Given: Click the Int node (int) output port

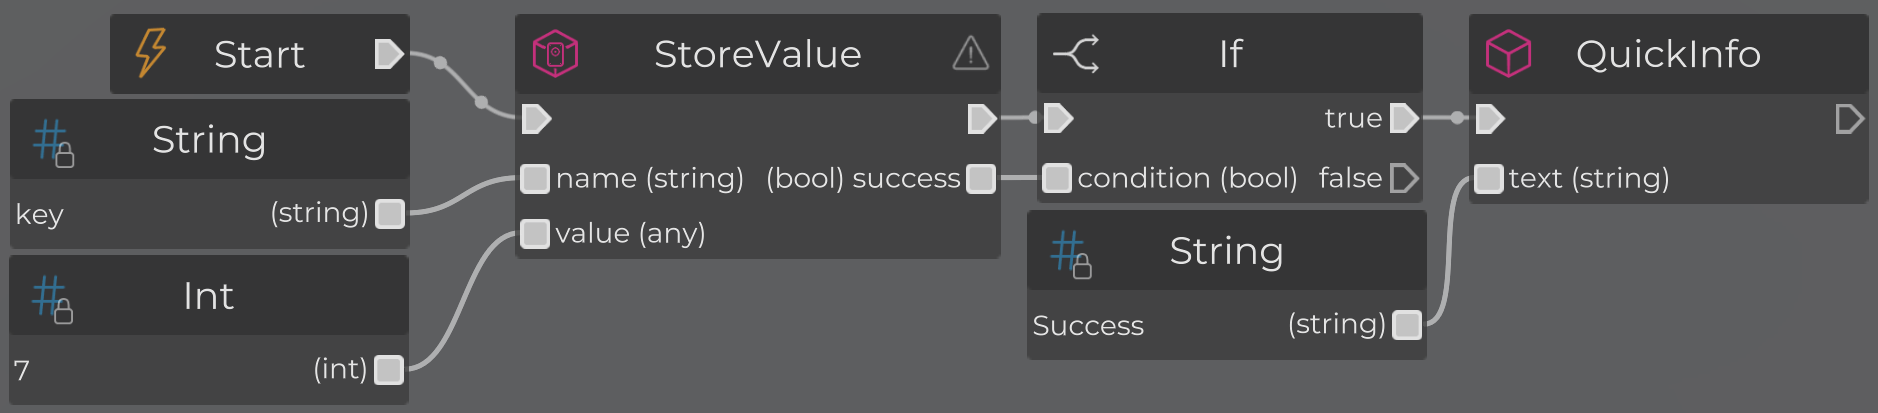Looking at the screenshot, I should pyautogui.click(x=389, y=370).
